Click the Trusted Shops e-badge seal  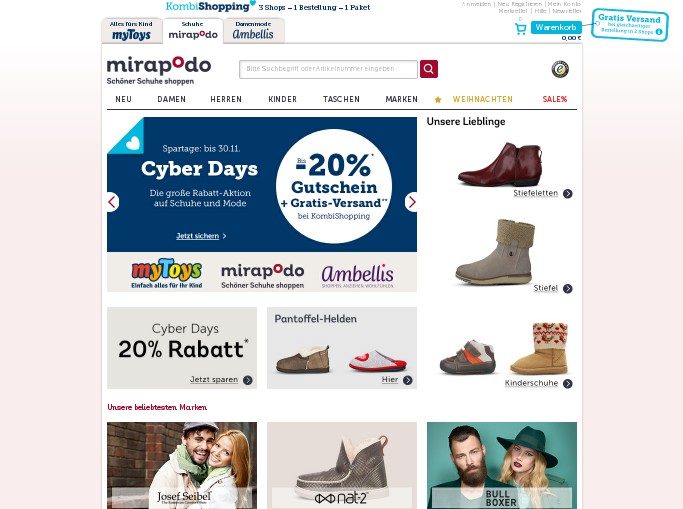(560, 69)
